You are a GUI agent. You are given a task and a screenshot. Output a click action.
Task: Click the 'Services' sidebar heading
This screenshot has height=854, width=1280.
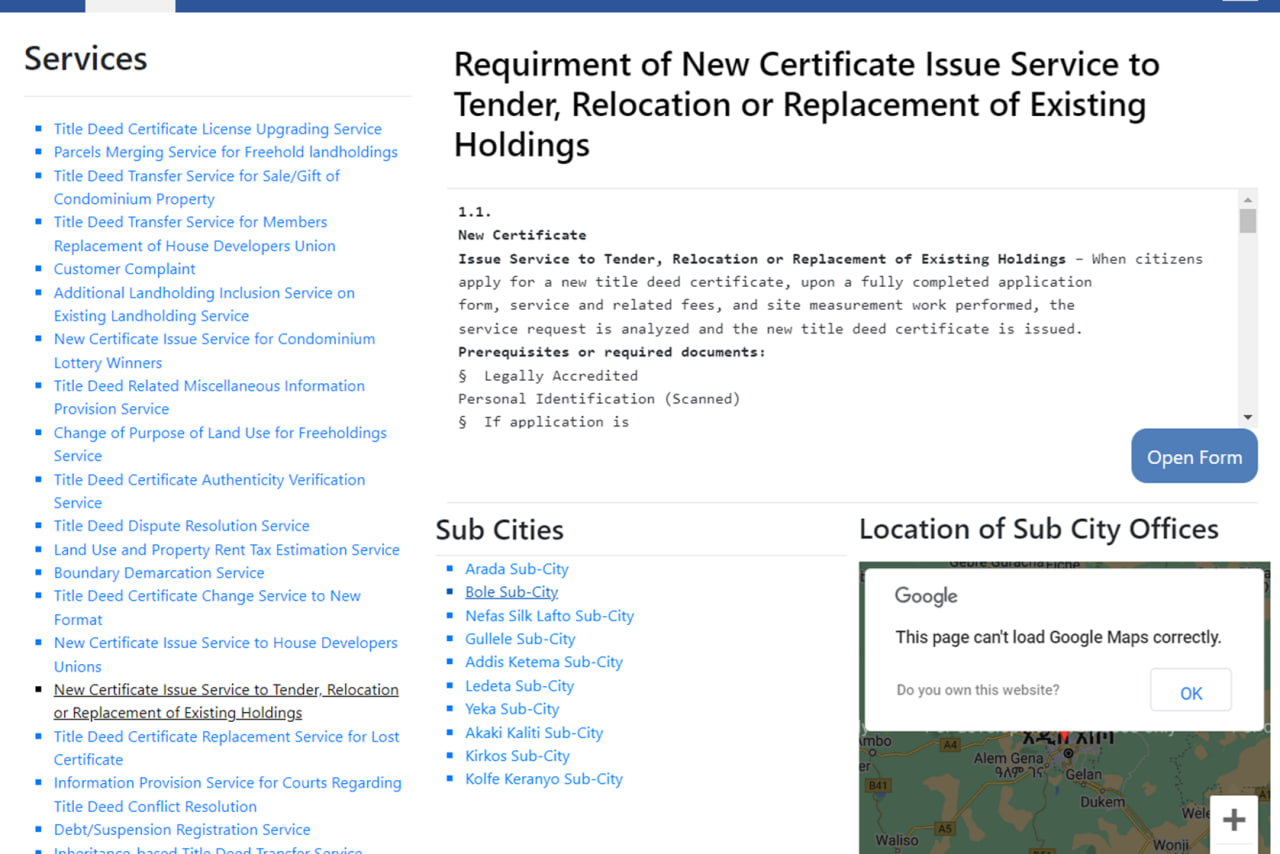85,59
